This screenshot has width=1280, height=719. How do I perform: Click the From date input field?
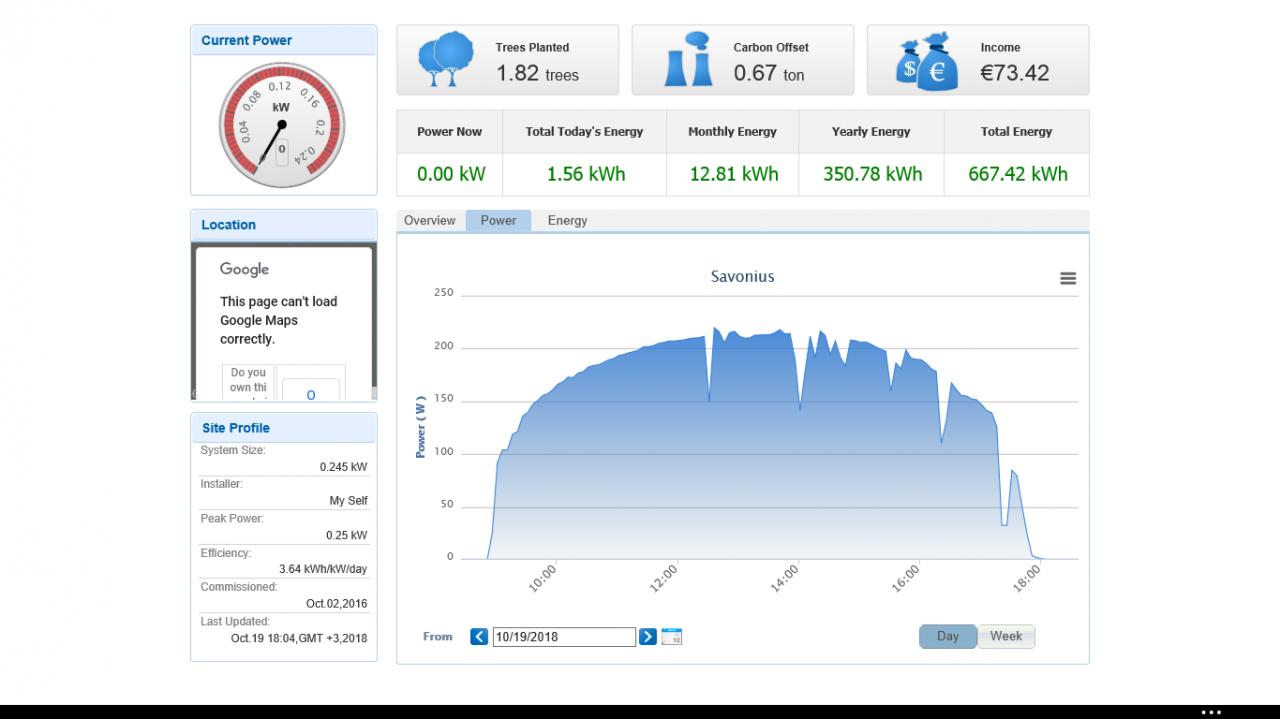point(564,637)
